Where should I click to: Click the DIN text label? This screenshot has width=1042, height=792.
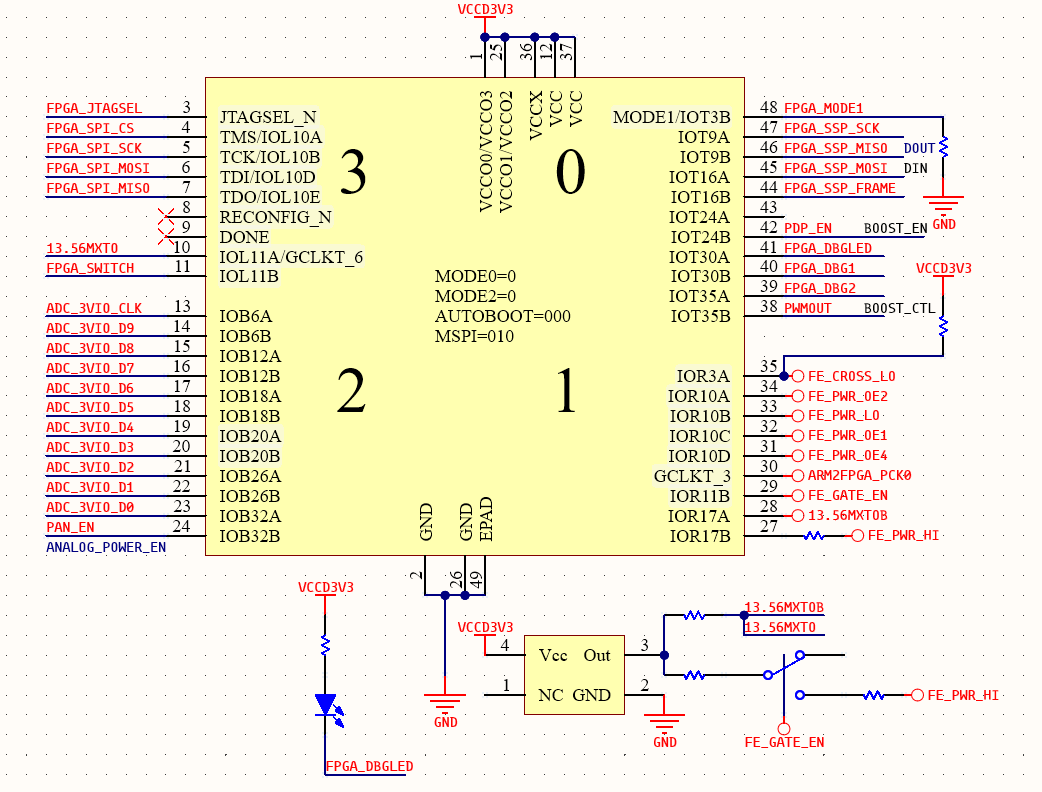915,168
